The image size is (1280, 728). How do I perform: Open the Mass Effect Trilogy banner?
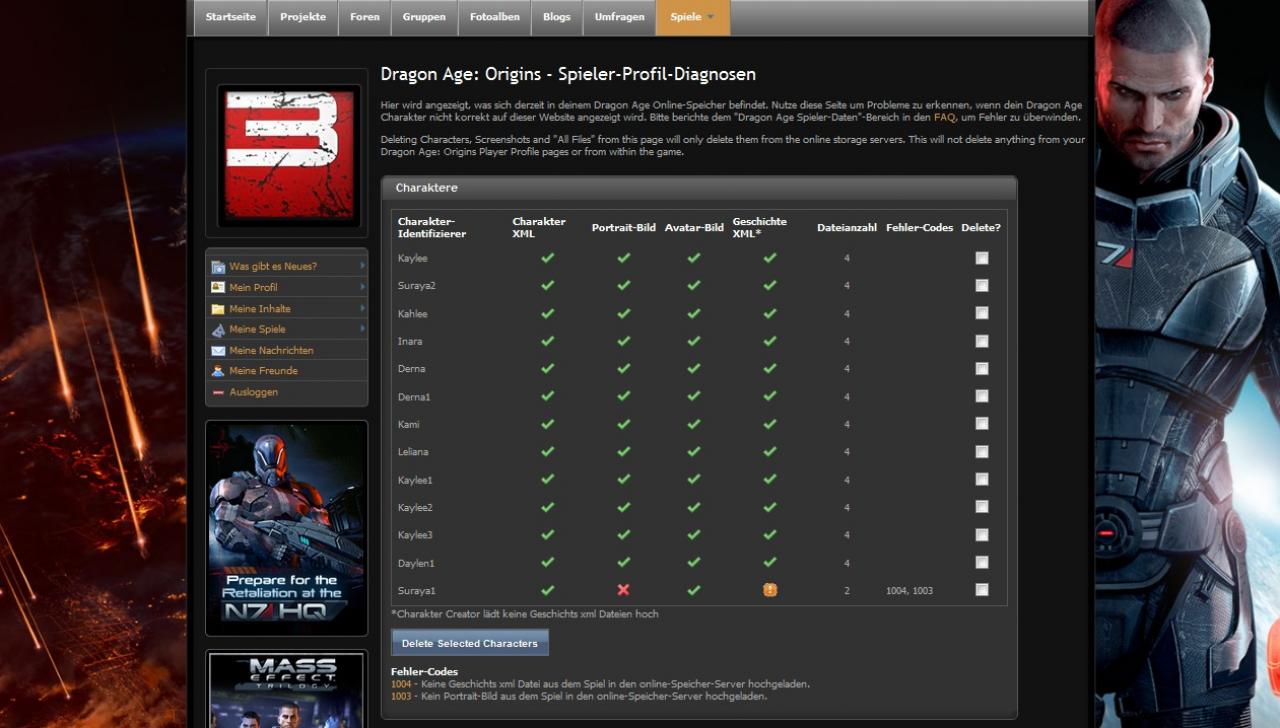point(287,691)
